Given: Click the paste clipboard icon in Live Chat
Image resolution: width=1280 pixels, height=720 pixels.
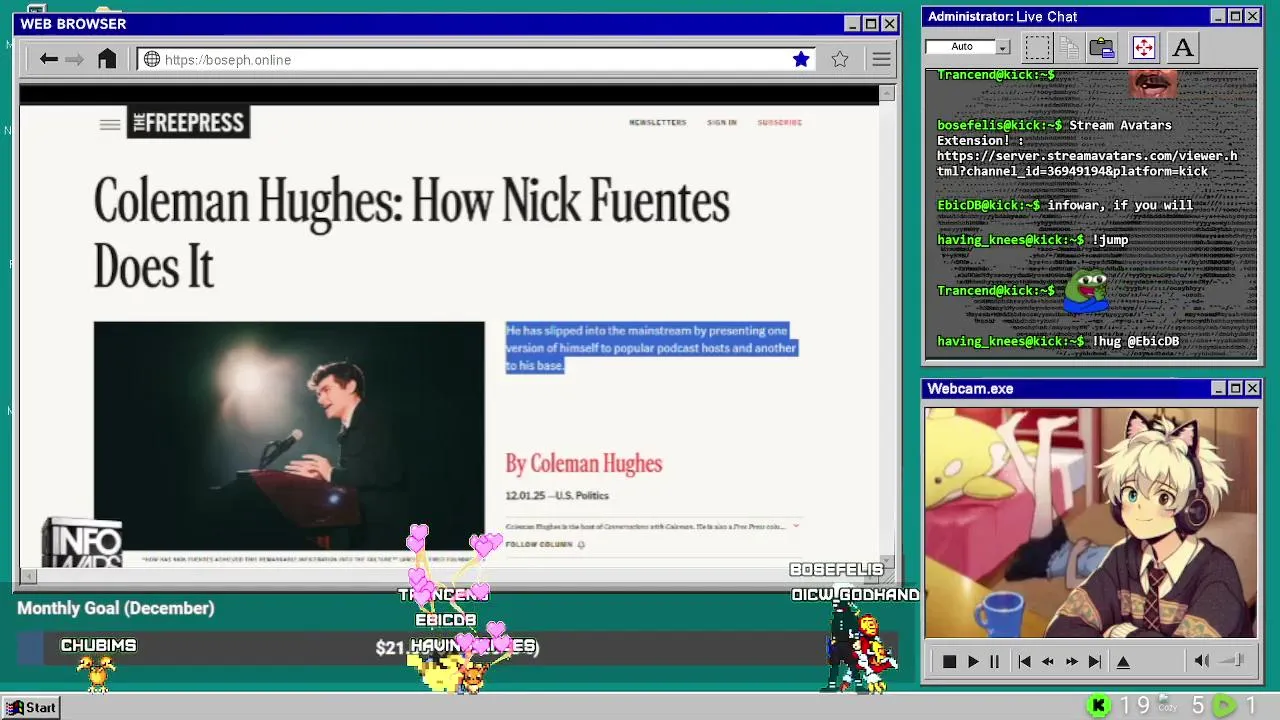Looking at the screenshot, I should [1102, 47].
